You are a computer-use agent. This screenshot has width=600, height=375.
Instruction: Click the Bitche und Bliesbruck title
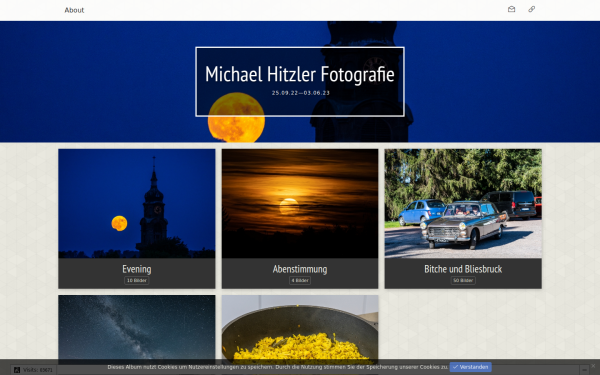pos(463,269)
